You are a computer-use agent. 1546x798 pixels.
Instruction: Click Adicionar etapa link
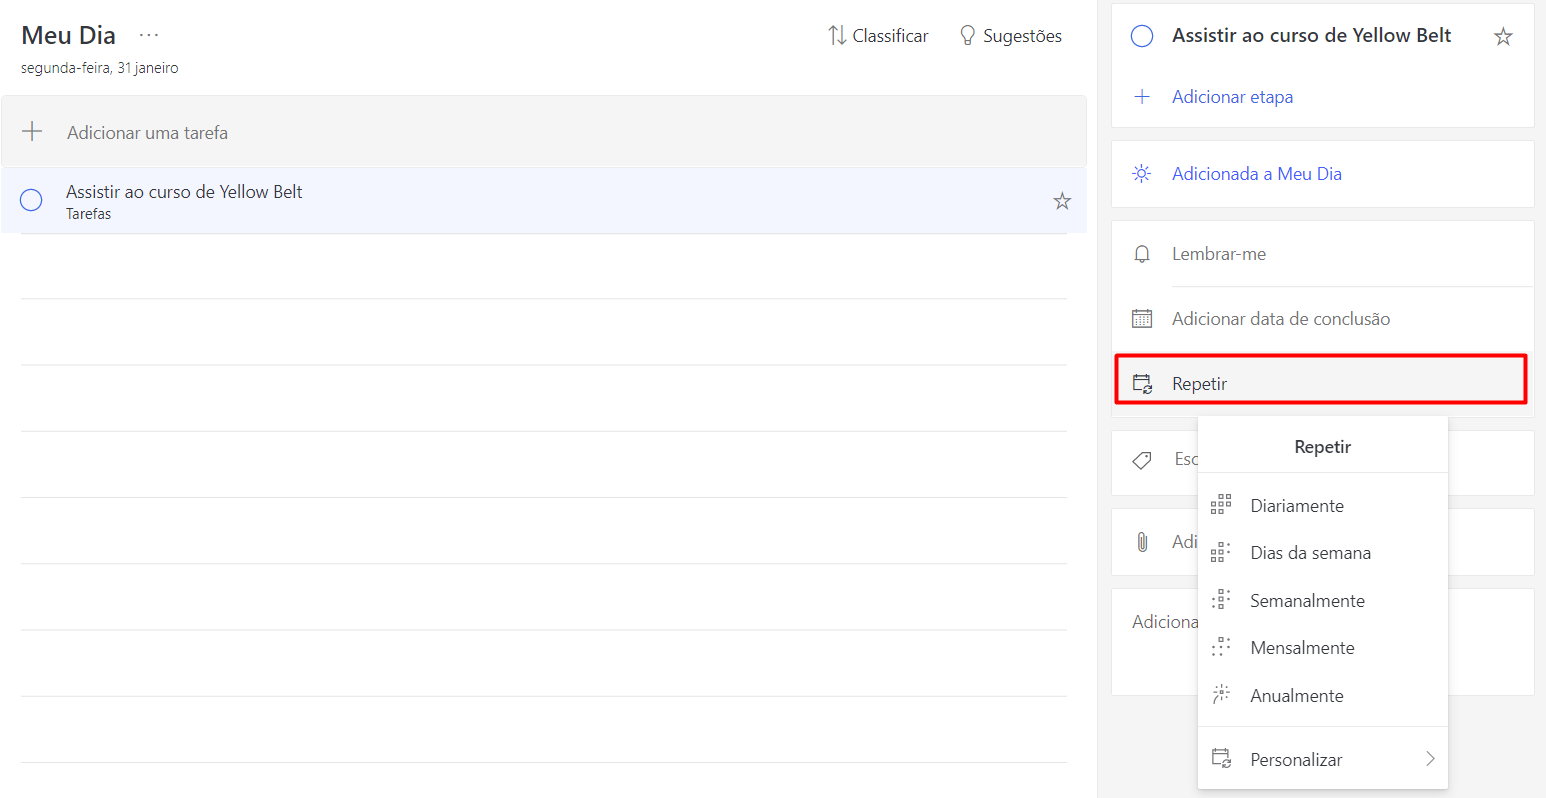pyautogui.click(x=1232, y=97)
